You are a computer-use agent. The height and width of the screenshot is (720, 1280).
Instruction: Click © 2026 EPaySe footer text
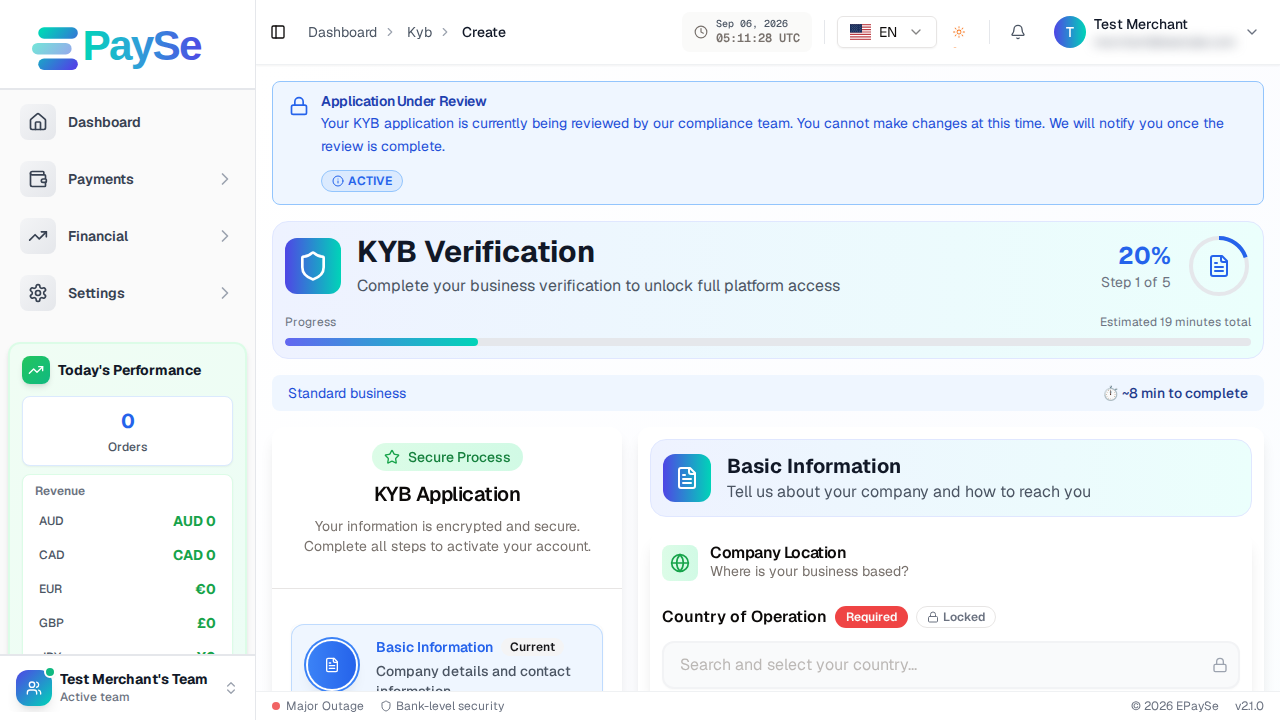click(x=1175, y=706)
